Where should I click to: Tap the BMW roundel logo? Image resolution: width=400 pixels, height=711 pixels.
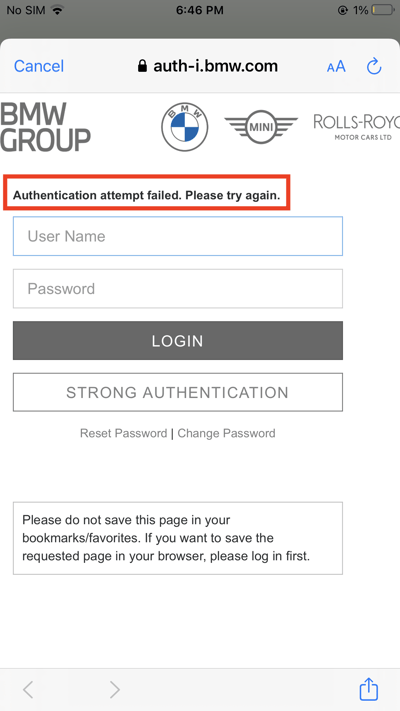click(x=185, y=127)
